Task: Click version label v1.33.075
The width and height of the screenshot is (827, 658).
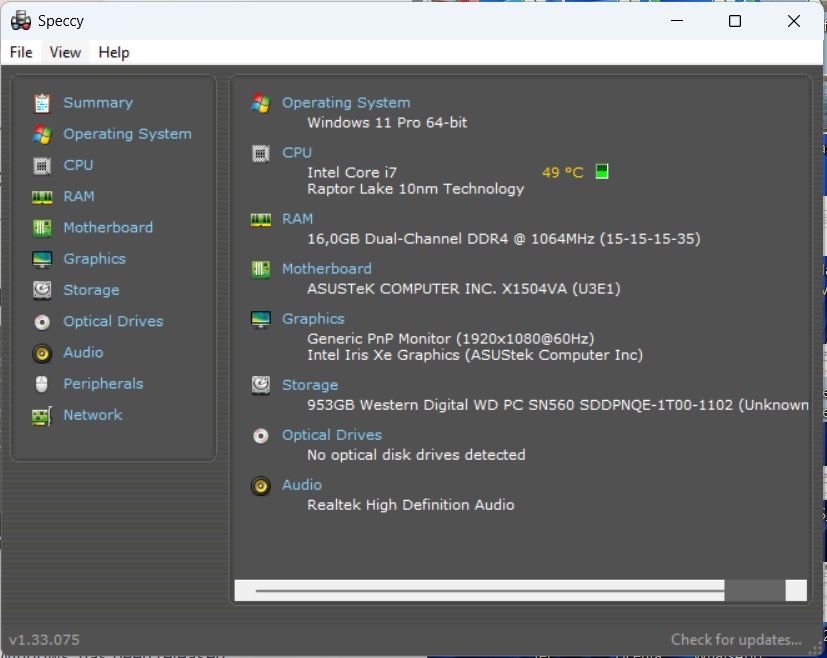Action: coord(44,640)
